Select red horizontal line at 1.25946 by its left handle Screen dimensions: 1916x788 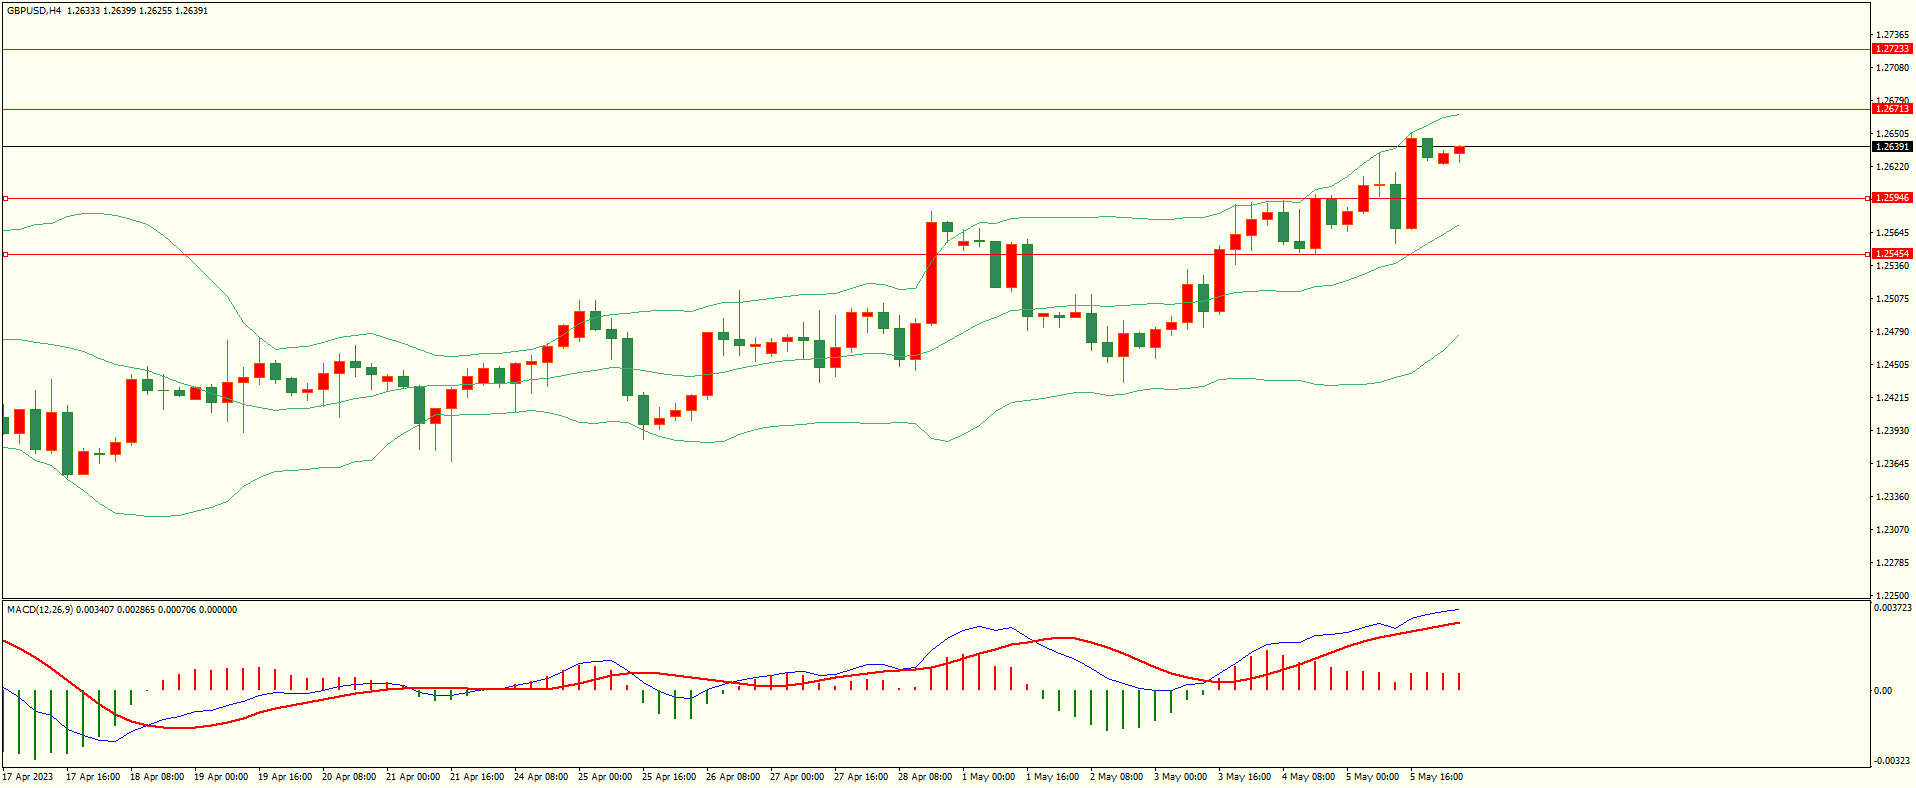click(5, 198)
